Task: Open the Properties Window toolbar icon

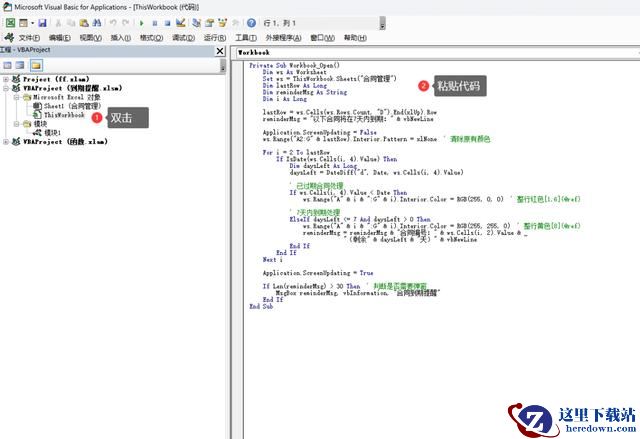Action: 209,23
